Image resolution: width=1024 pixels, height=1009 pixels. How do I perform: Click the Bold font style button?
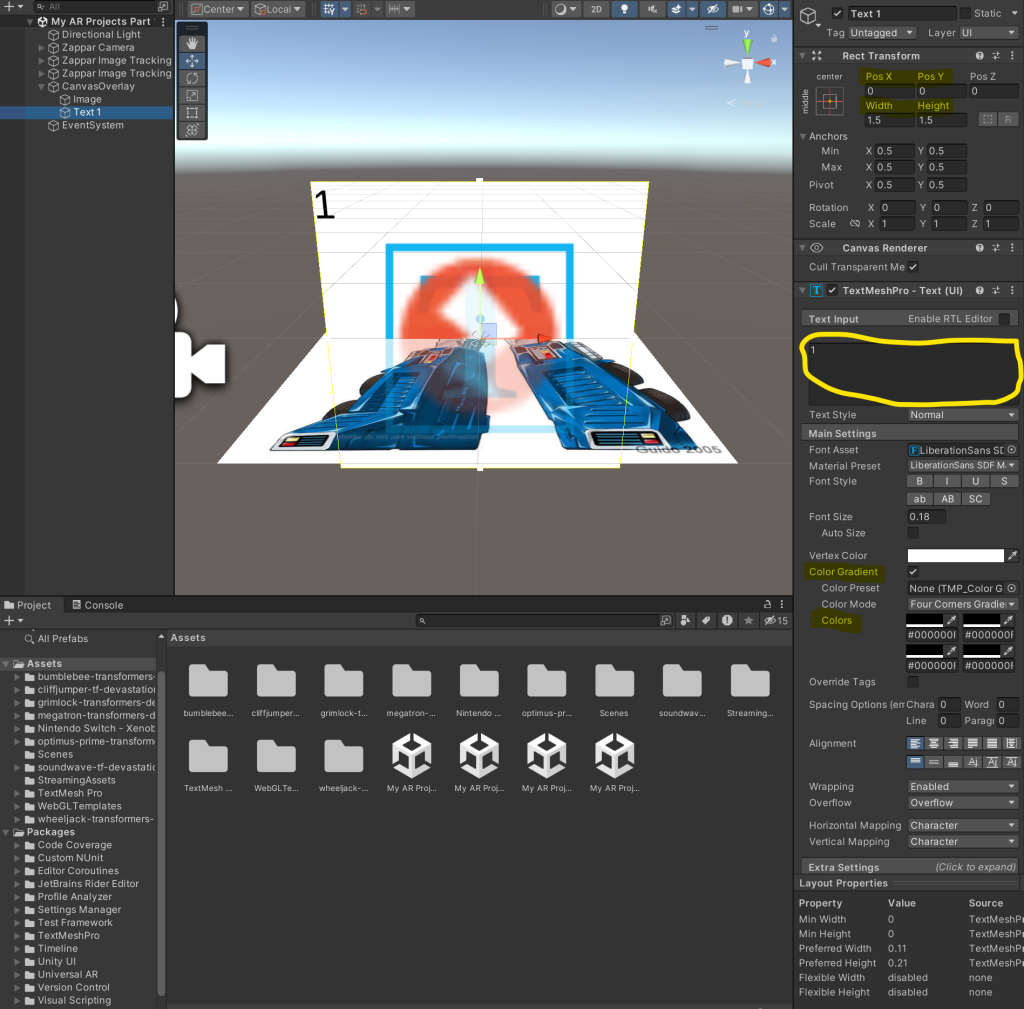pyautogui.click(x=919, y=482)
